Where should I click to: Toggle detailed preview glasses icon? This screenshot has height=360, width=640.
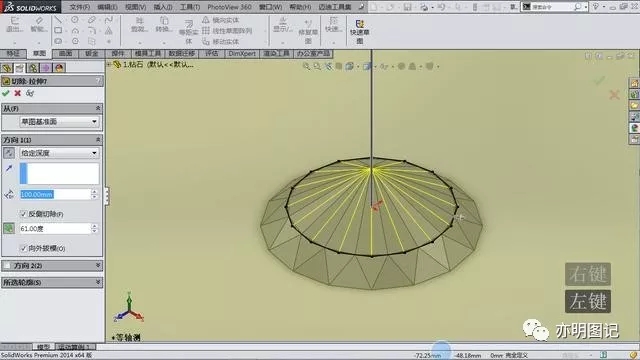pyautogui.click(x=30, y=93)
